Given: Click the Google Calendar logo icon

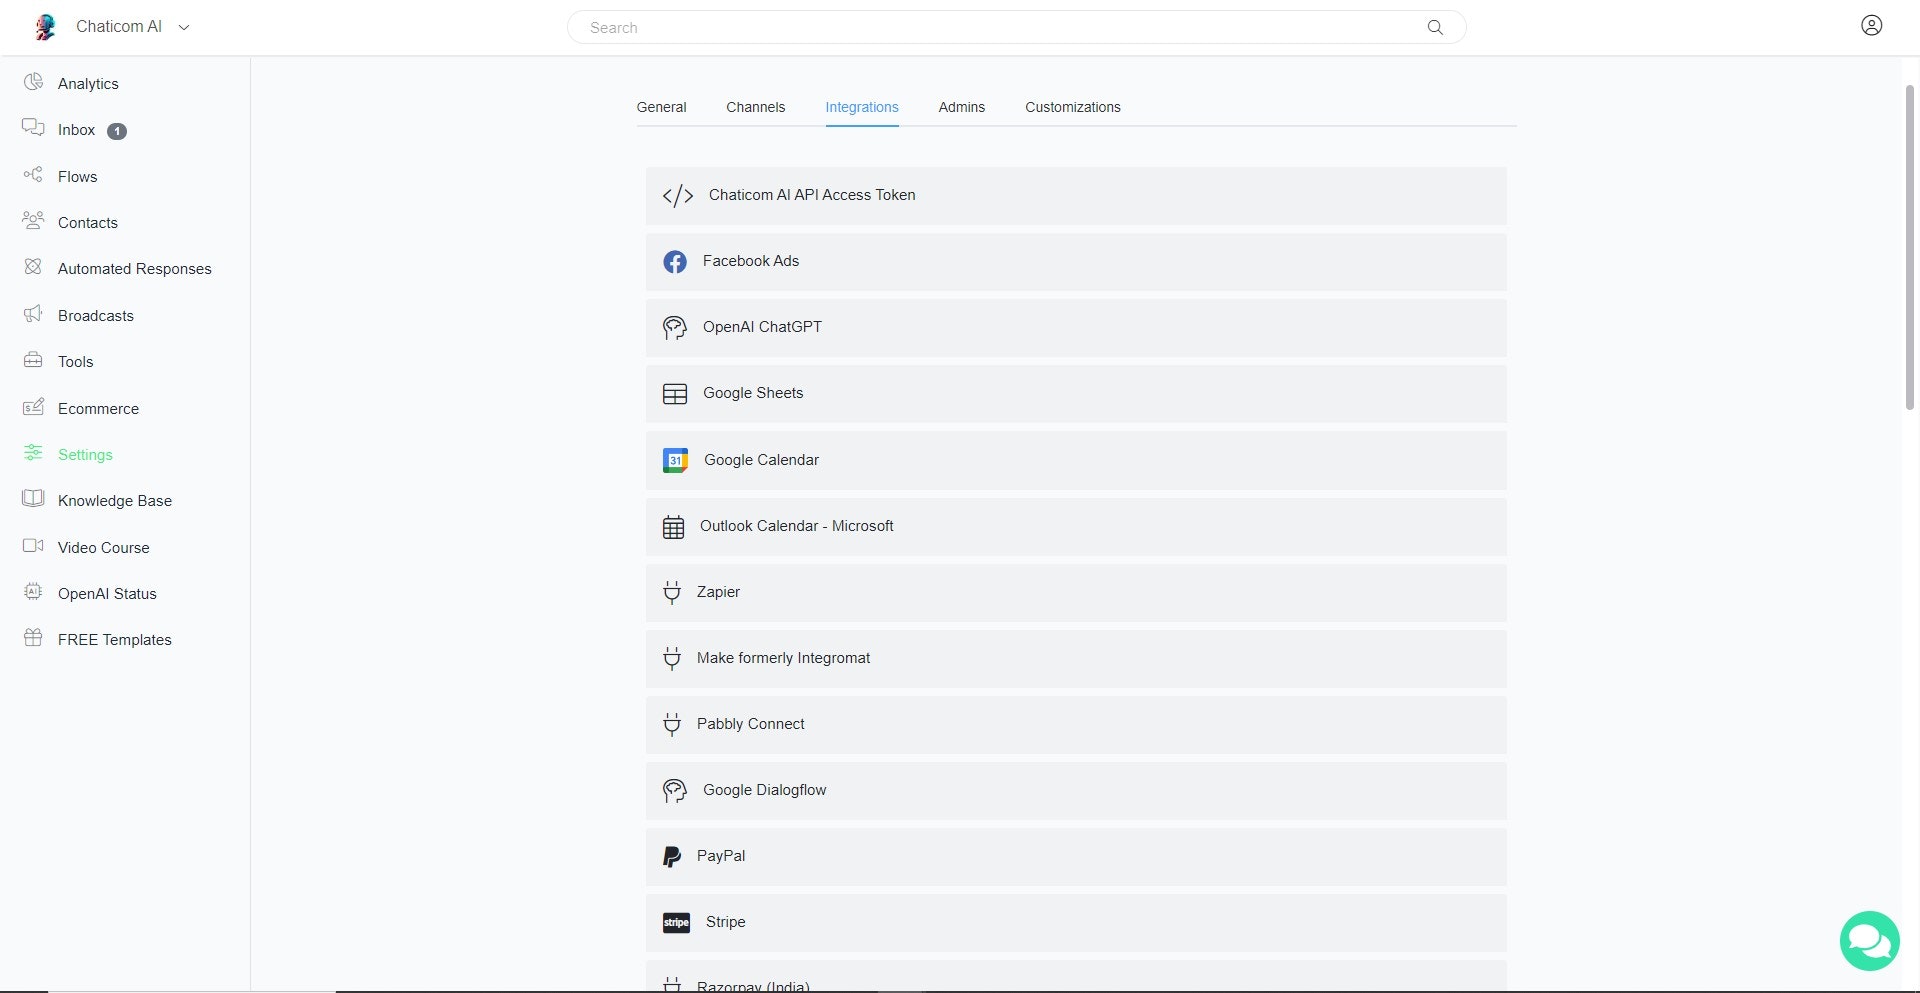Looking at the screenshot, I should pos(675,460).
